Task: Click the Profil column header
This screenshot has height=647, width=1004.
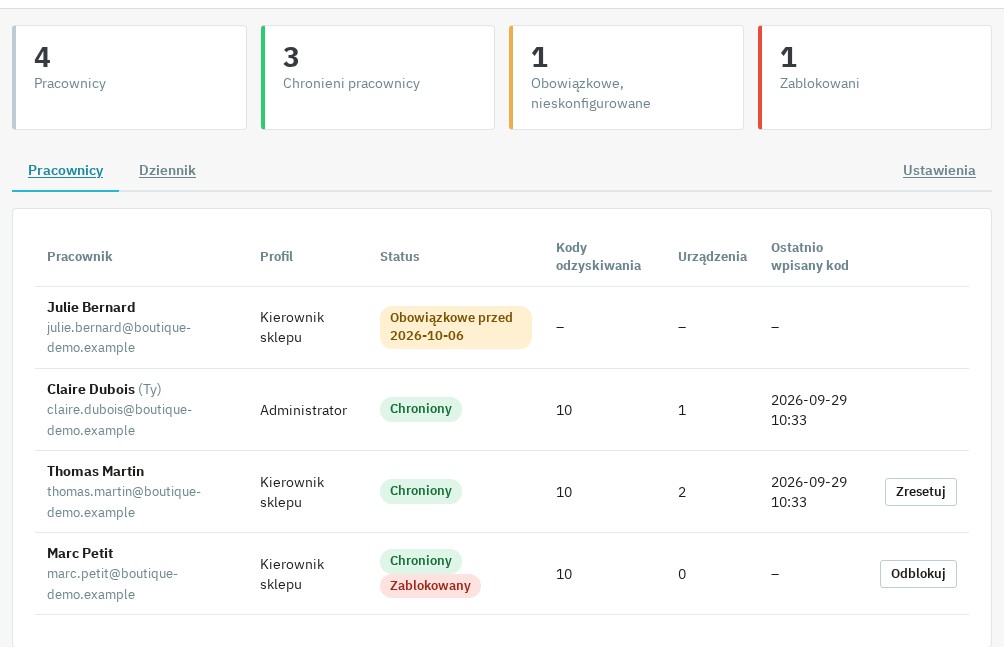Action: point(276,256)
